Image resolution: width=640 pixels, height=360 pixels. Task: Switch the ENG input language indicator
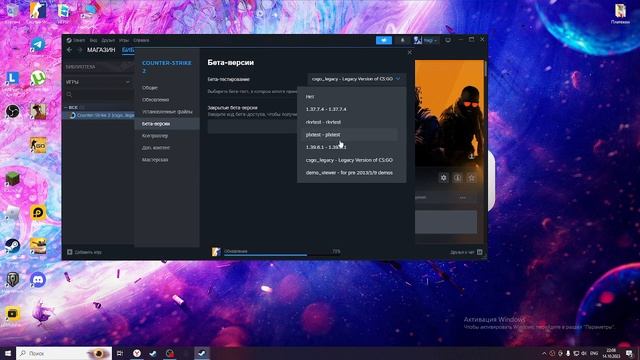coord(594,353)
